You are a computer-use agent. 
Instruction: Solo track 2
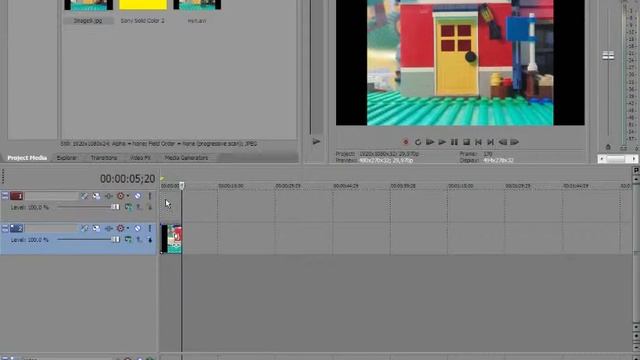tap(150, 229)
